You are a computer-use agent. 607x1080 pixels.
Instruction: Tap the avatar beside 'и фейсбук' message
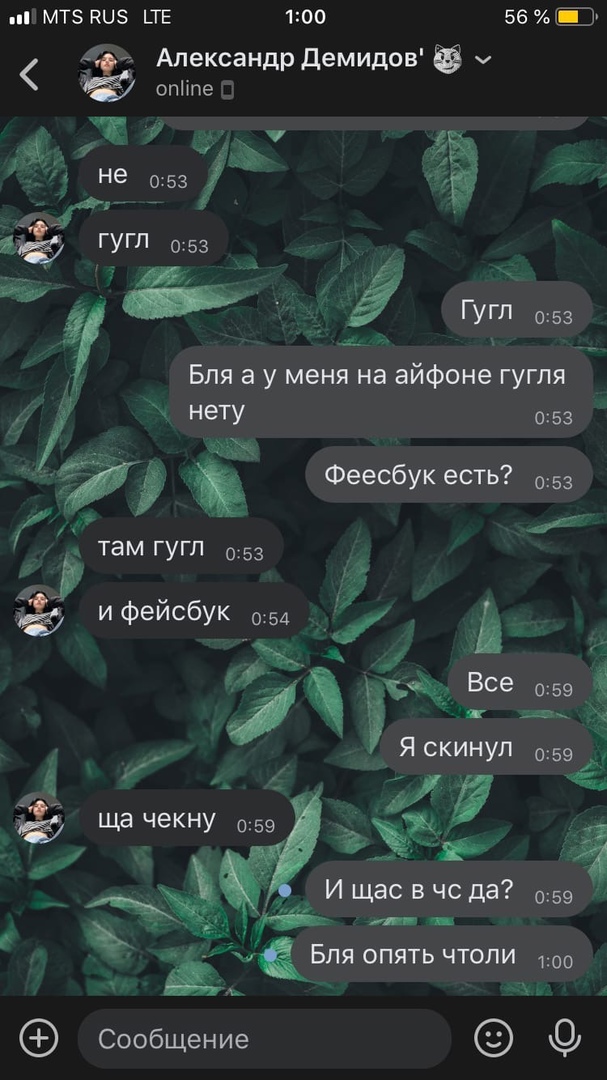click(x=39, y=610)
